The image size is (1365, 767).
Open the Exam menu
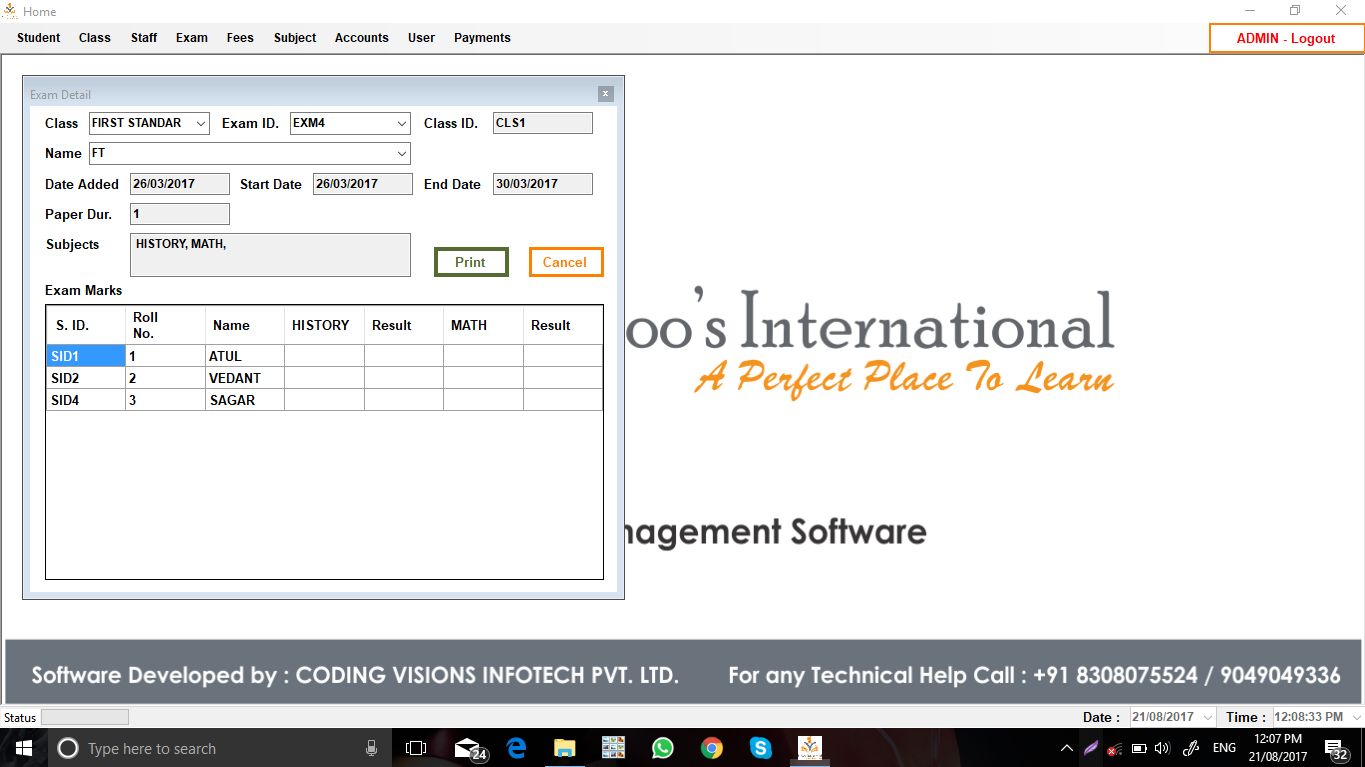point(192,38)
